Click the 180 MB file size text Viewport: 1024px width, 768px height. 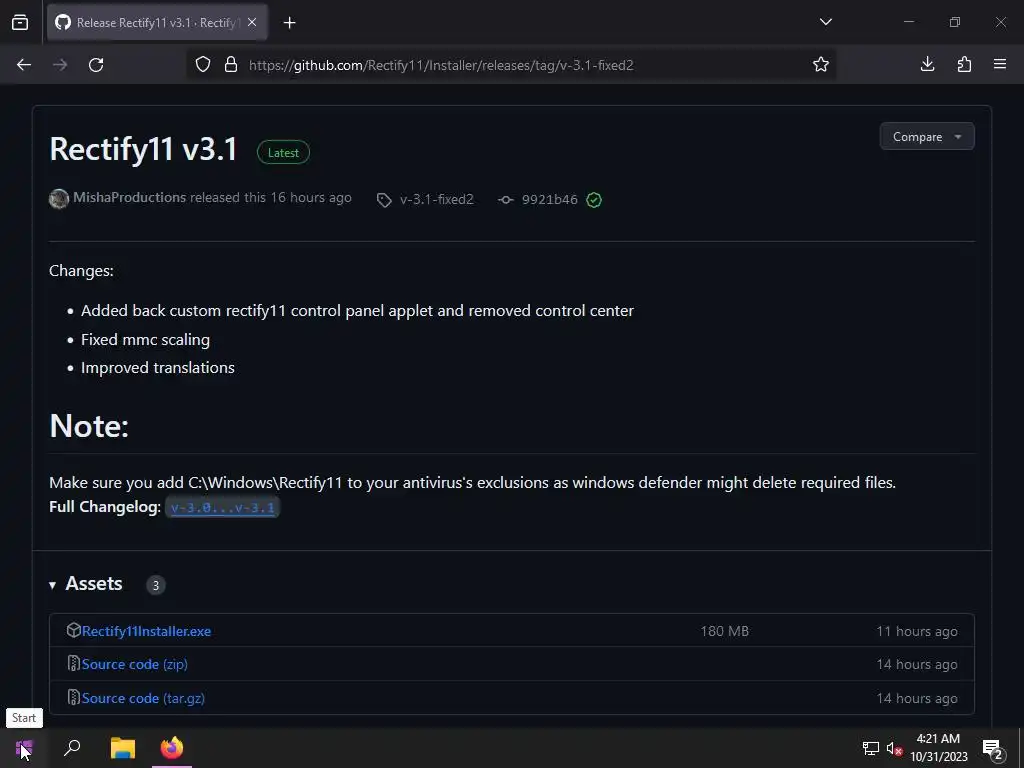click(x=724, y=632)
